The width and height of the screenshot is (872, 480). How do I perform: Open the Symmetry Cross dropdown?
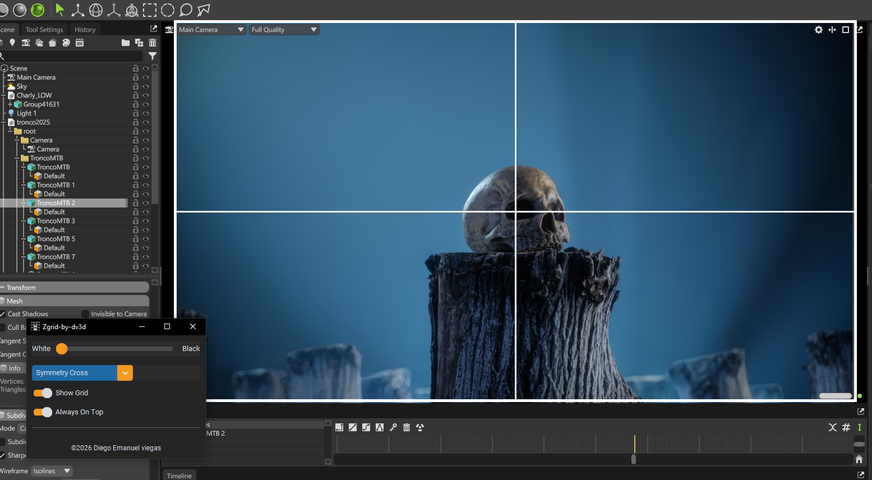125,373
